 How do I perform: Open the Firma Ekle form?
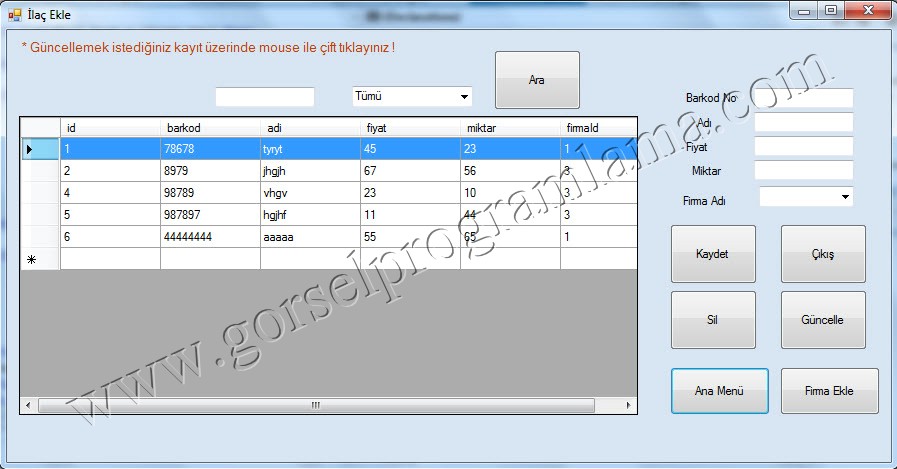click(x=829, y=391)
